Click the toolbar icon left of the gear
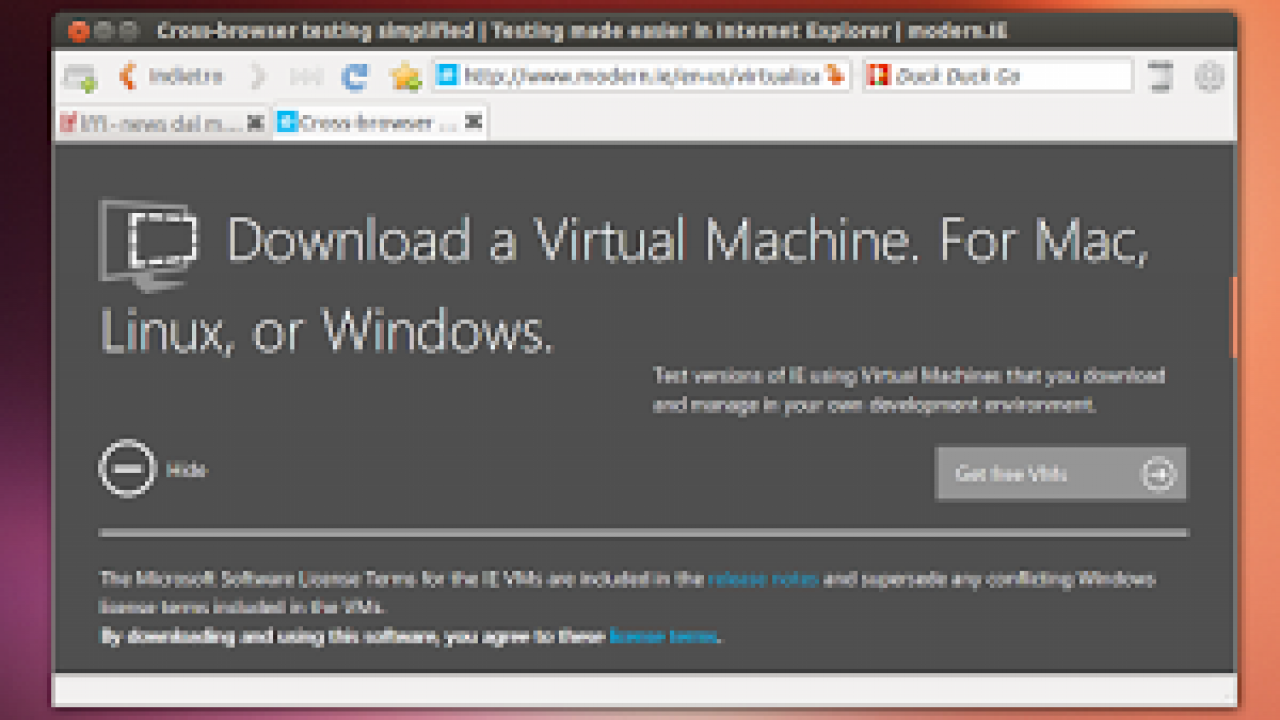This screenshot has height=720, width=1280. pyautogui.click(x=1160, y=77)
